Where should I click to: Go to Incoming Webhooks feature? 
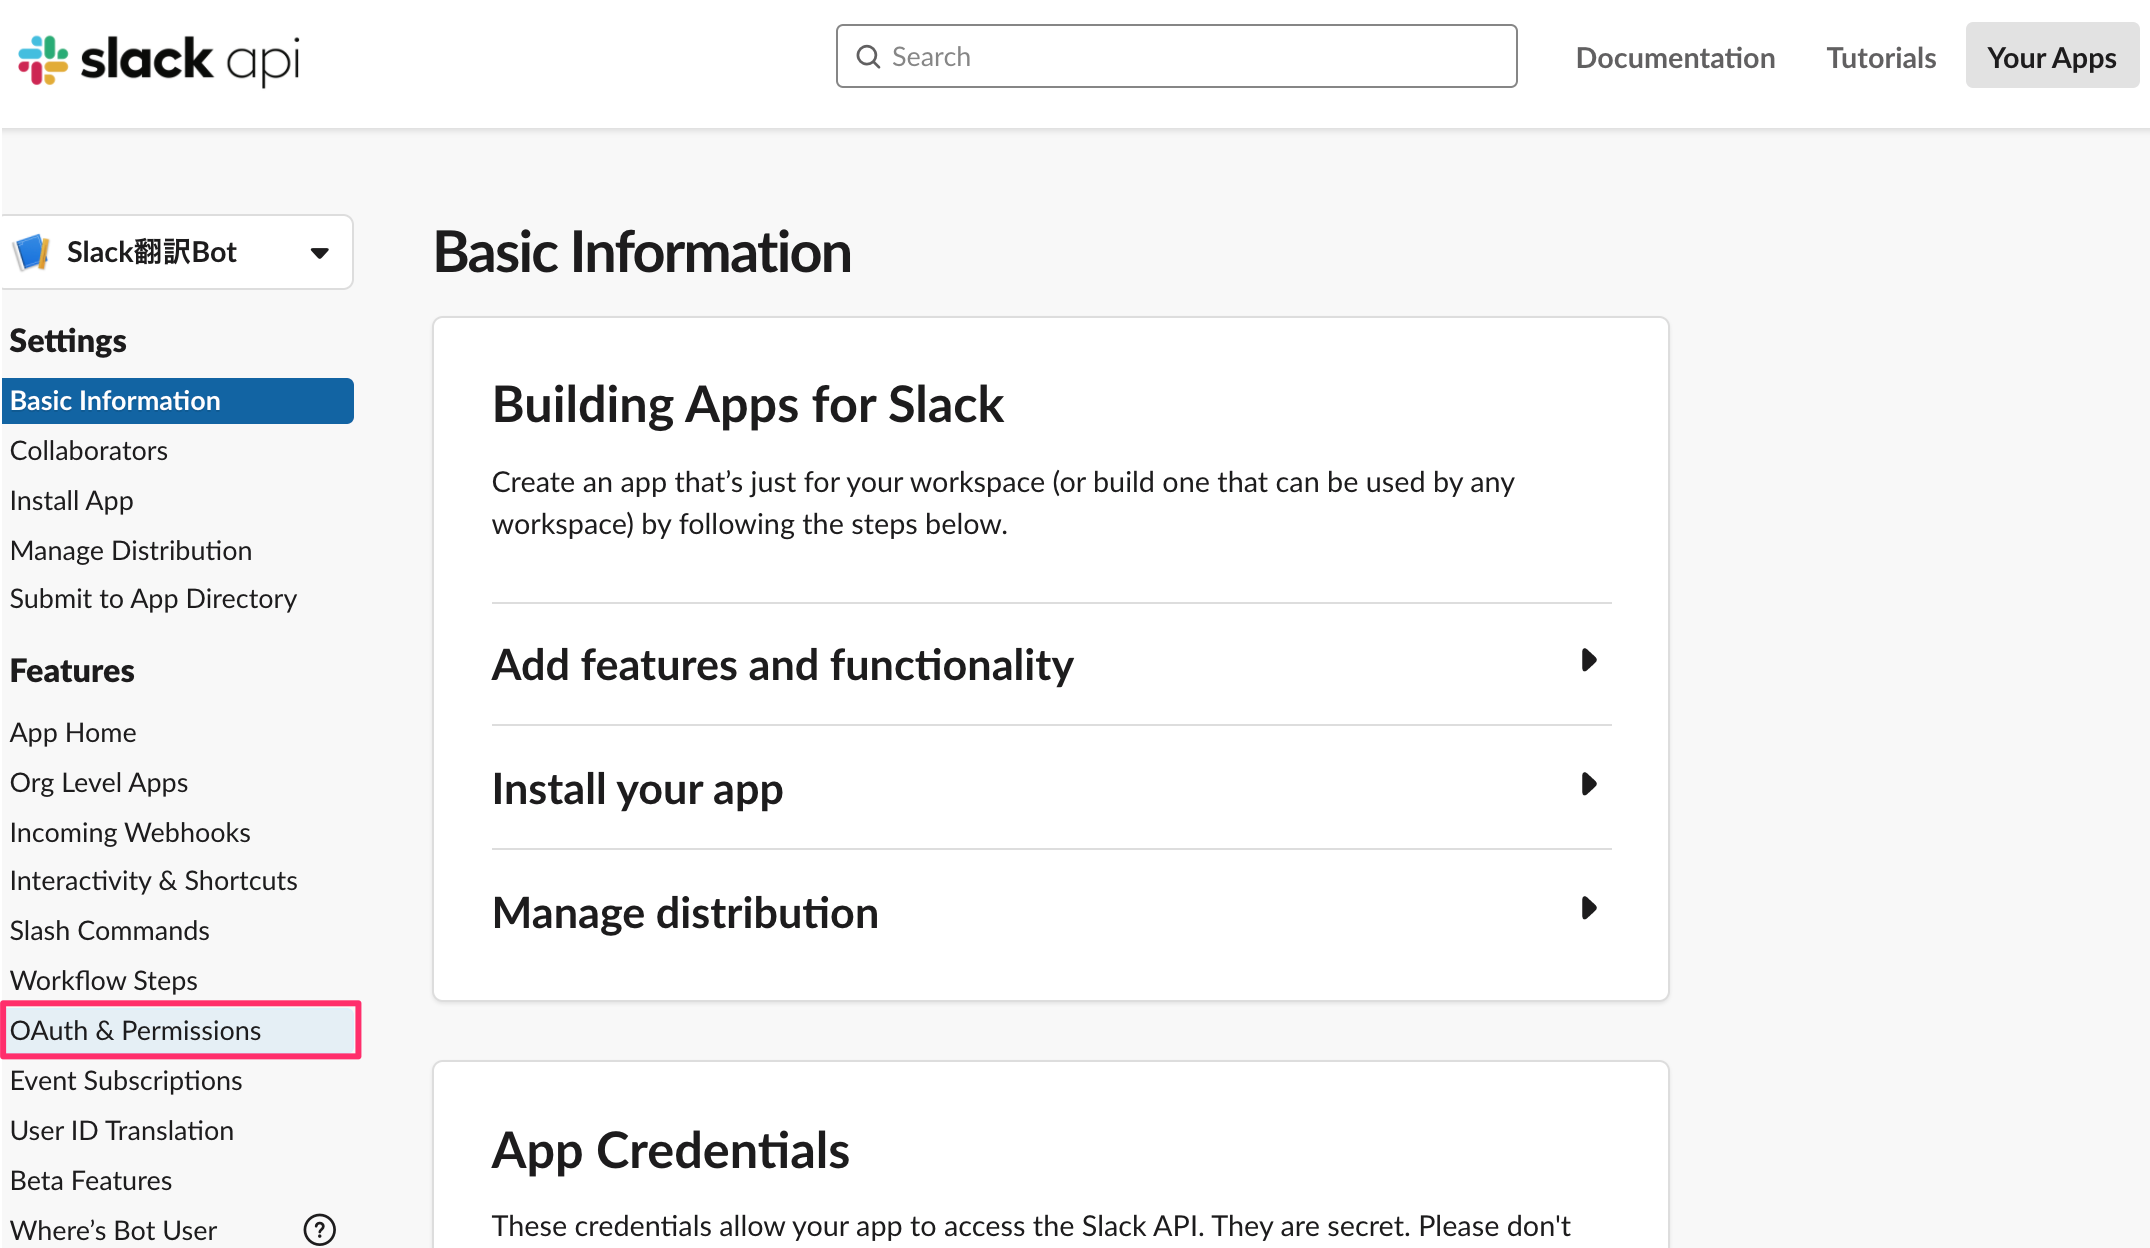[x=130, y=832]
